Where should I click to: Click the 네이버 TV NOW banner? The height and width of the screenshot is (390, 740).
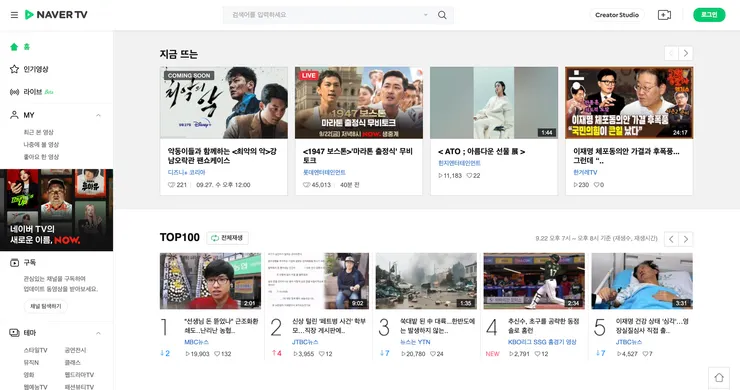tap(57, 210)
